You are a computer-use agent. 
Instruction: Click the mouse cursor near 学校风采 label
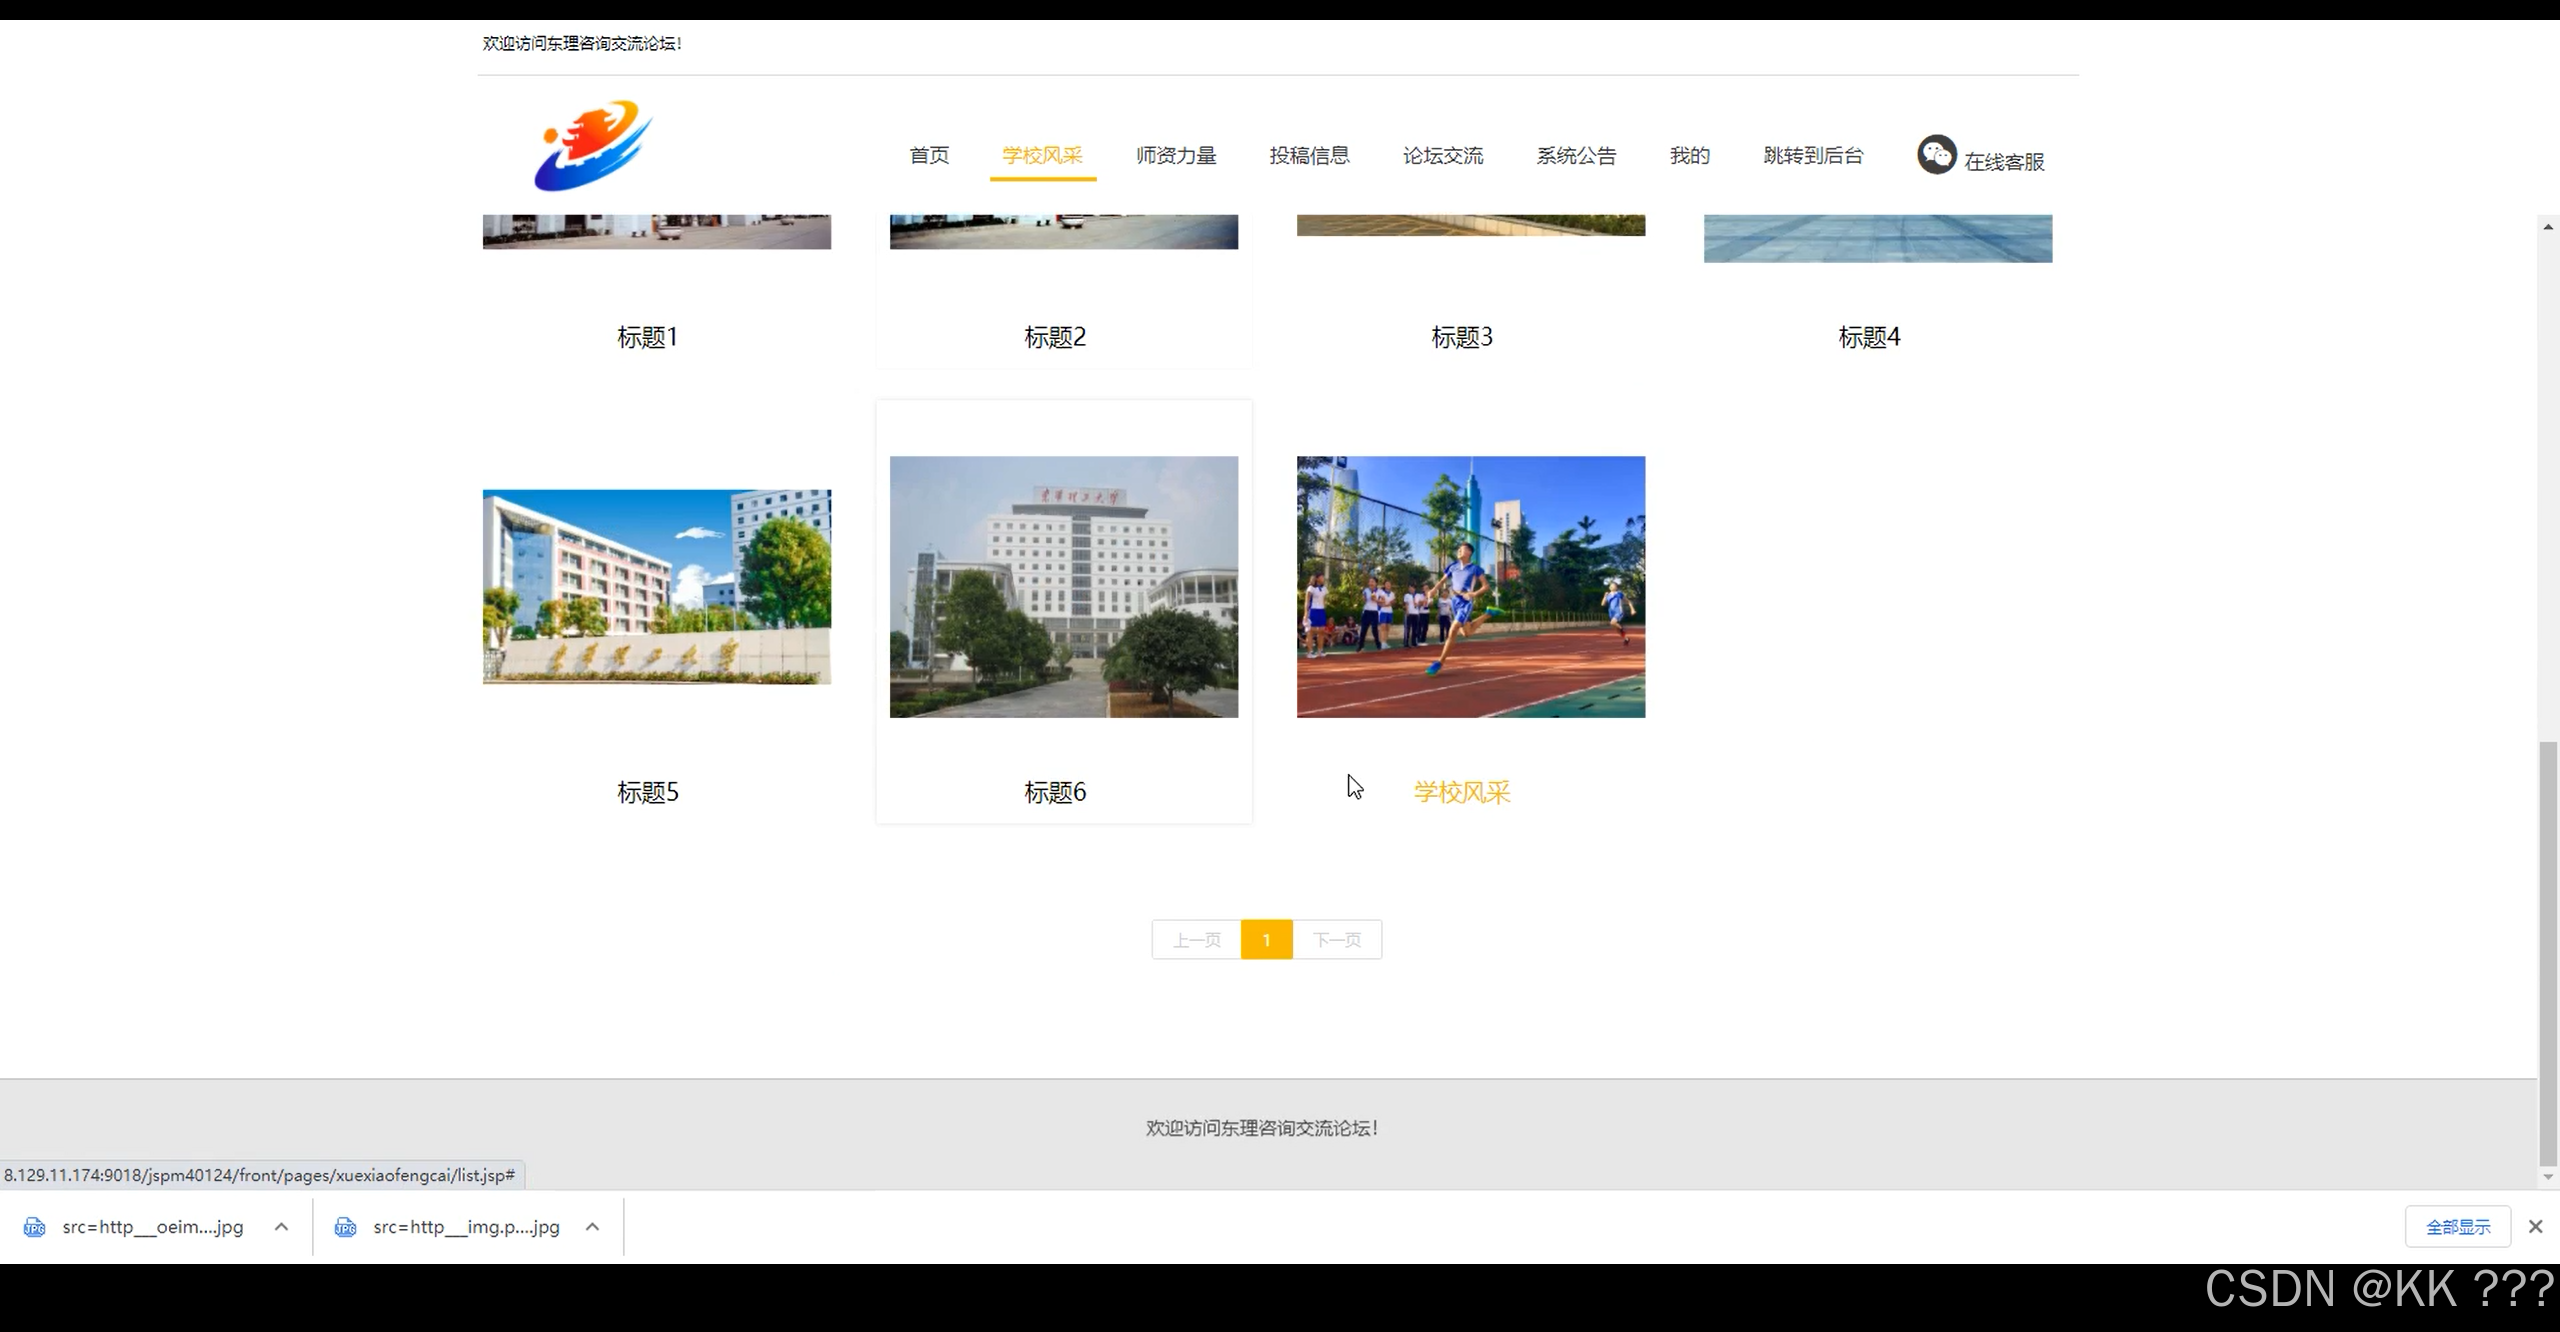coord(1354,787)
